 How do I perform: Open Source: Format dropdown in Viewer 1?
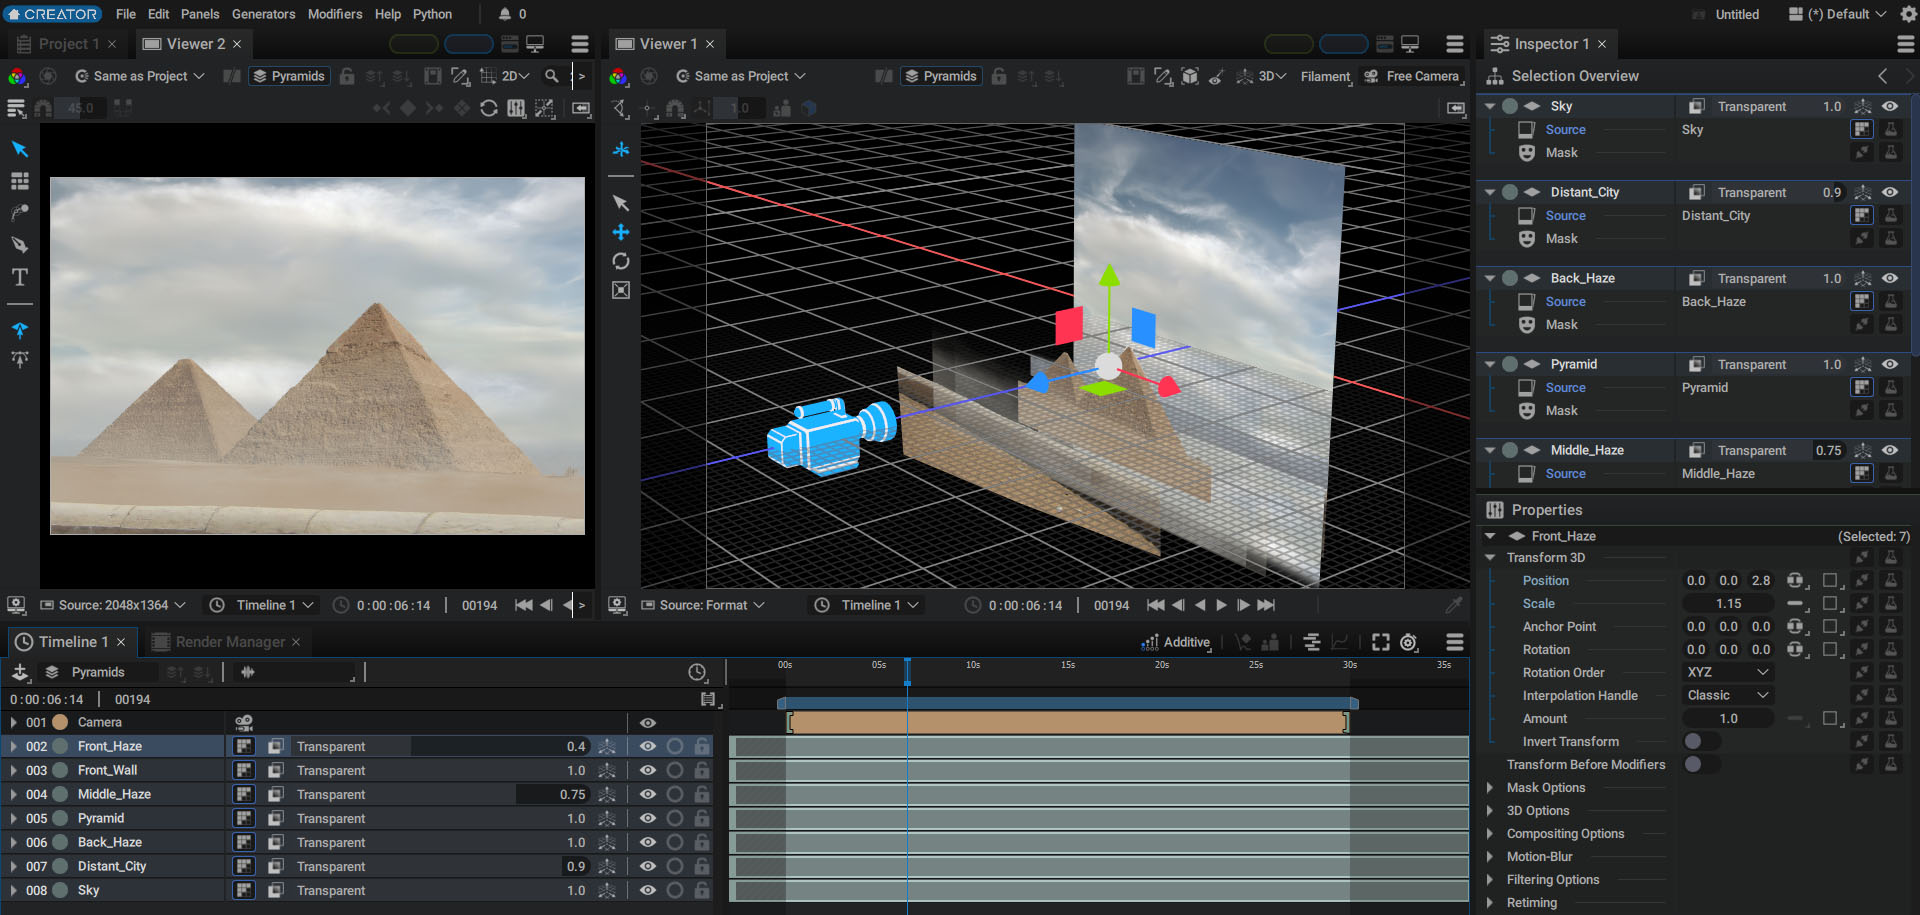[703, 605]
